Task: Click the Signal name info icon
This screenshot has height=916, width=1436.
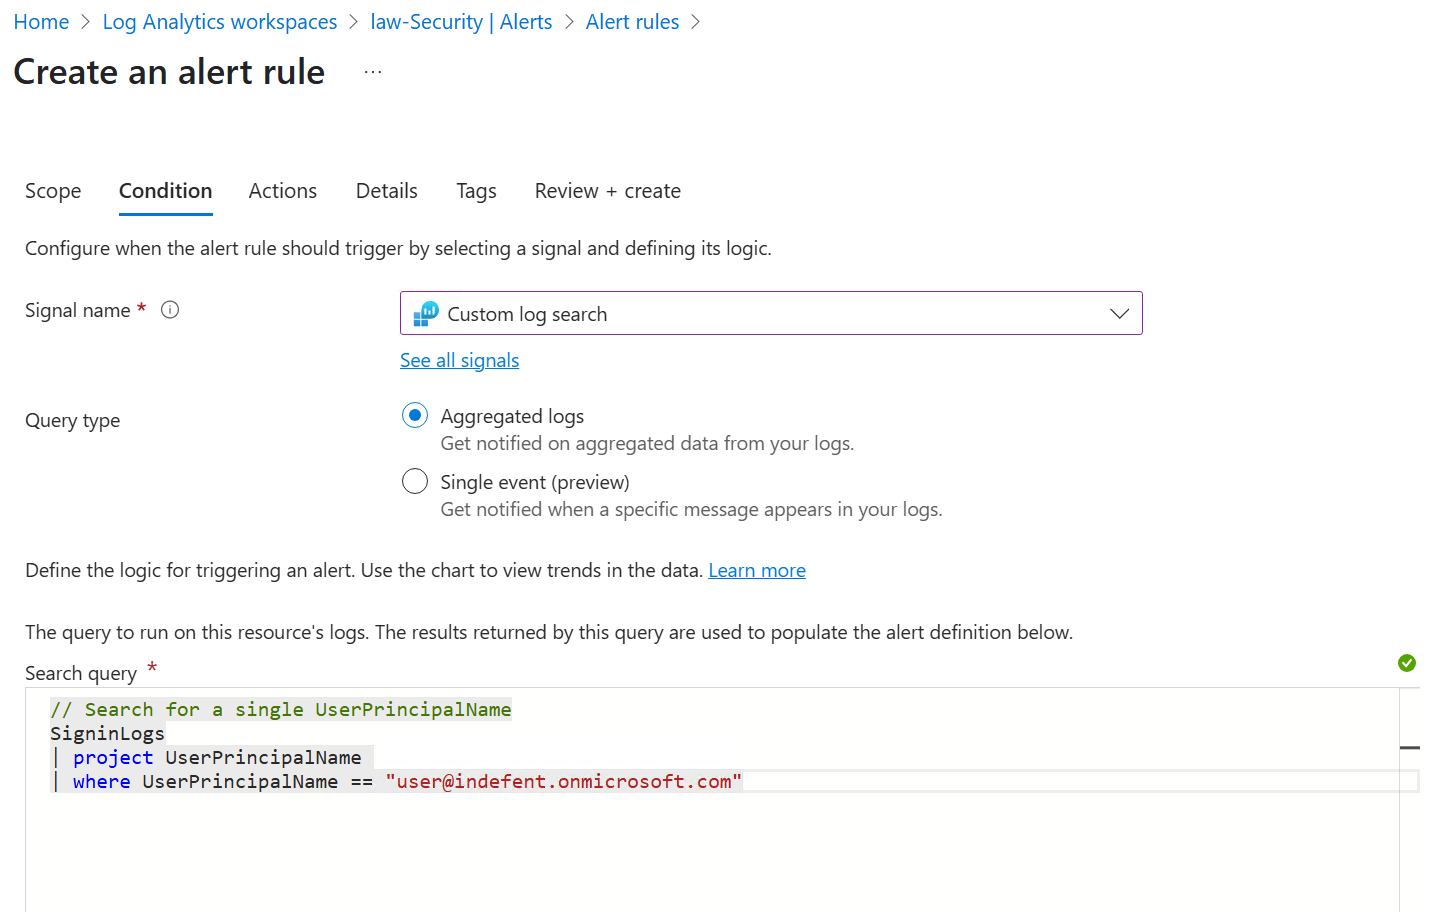Action: 170,310
